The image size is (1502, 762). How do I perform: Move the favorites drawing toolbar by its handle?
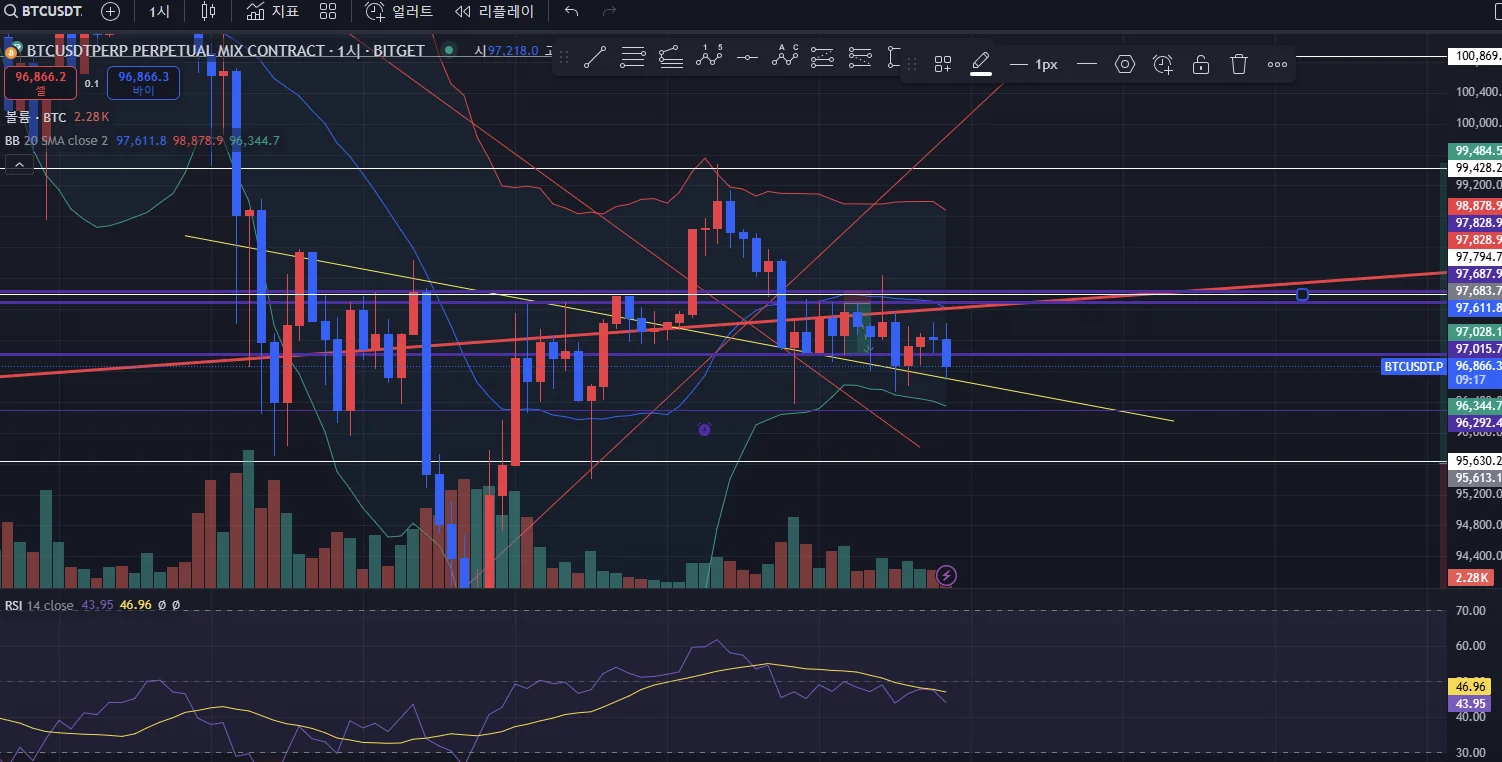pos(564,58)
